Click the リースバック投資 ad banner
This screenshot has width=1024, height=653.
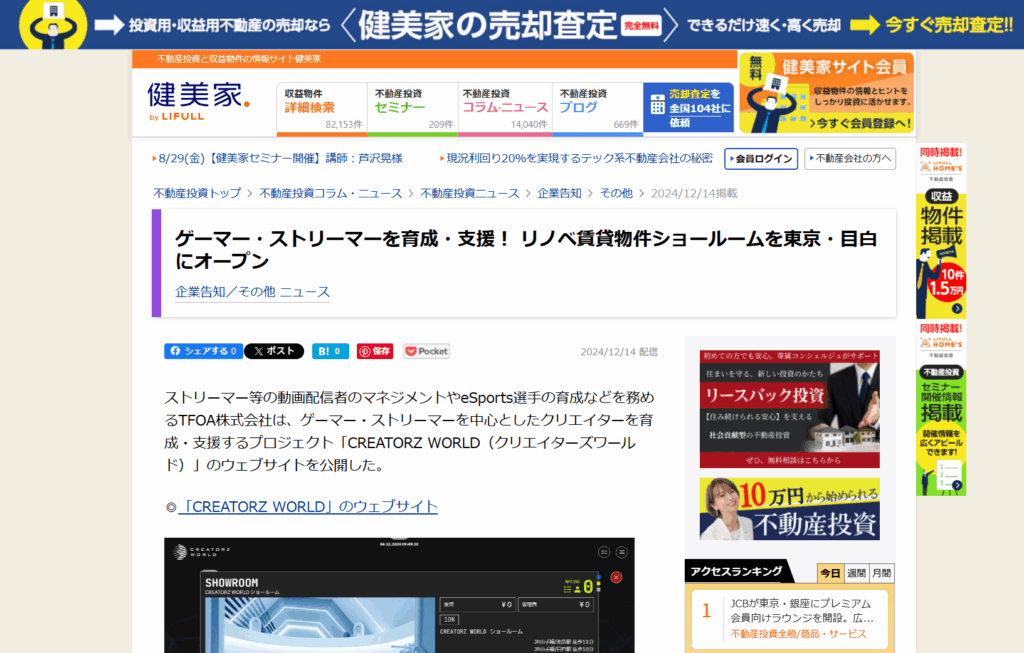(x=790, y=409)
